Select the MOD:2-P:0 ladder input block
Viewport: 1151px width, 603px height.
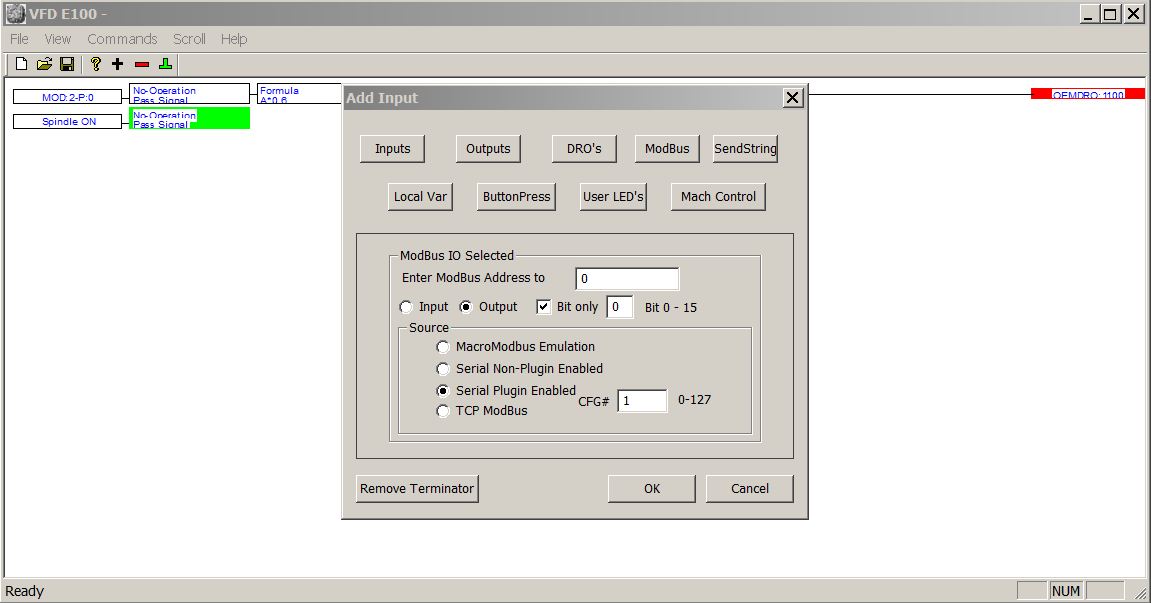click(x=68, y=97)
